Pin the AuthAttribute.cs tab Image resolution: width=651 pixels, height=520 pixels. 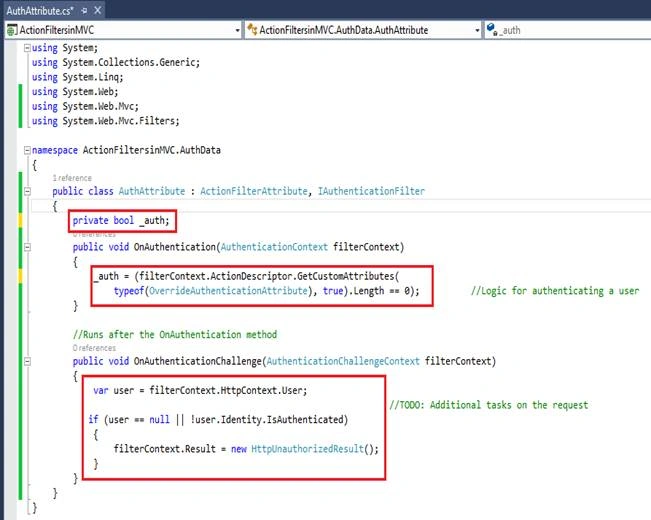[84, 11]
